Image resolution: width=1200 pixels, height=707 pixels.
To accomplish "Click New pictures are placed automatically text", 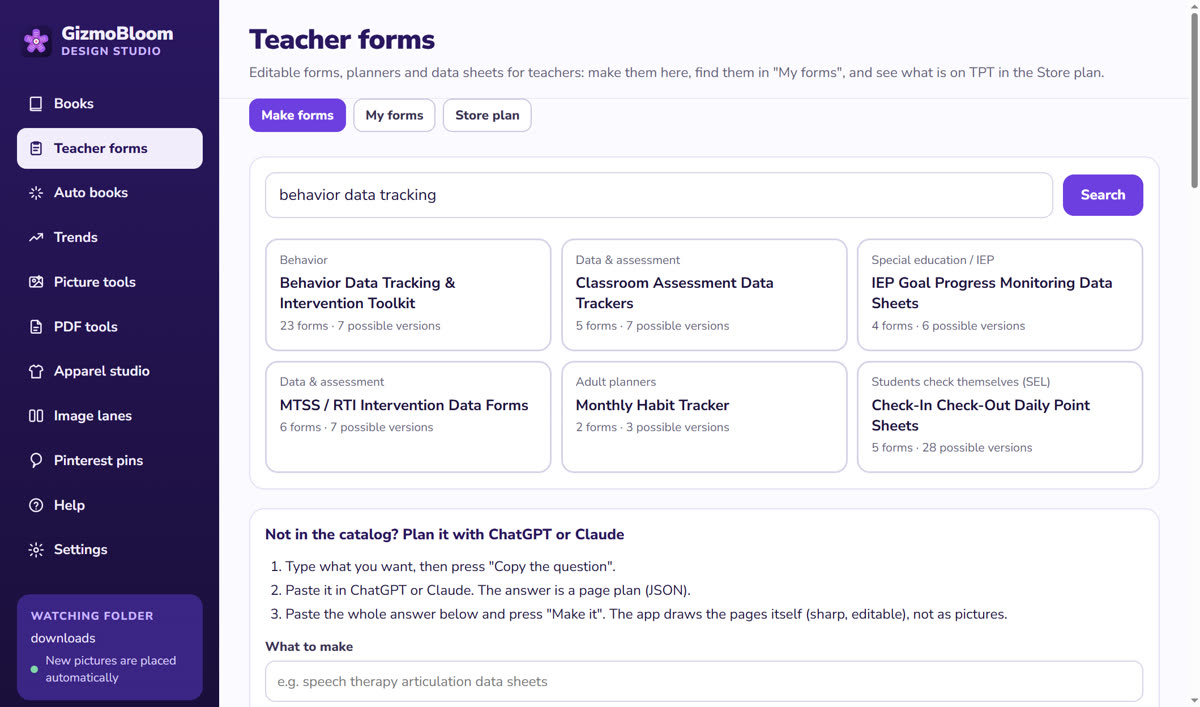I will click(111, 669).
